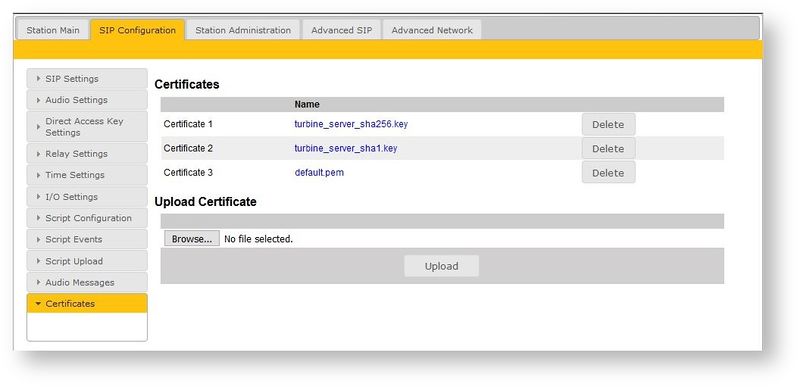Screen dimensions: 800x387
Task: Expand SIP Settings in the sidebar
Action: (x=87, y=79)
